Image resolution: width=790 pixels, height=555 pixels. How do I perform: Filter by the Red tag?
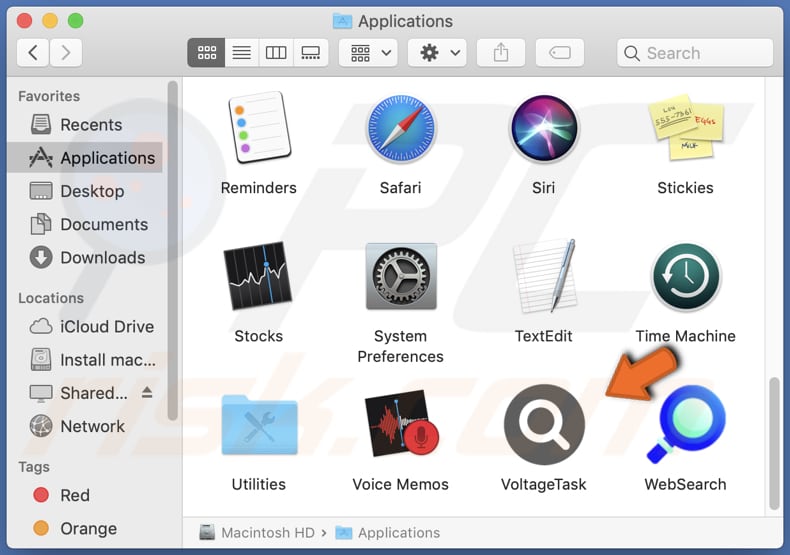pyautogui.click(x=85, y=495)
